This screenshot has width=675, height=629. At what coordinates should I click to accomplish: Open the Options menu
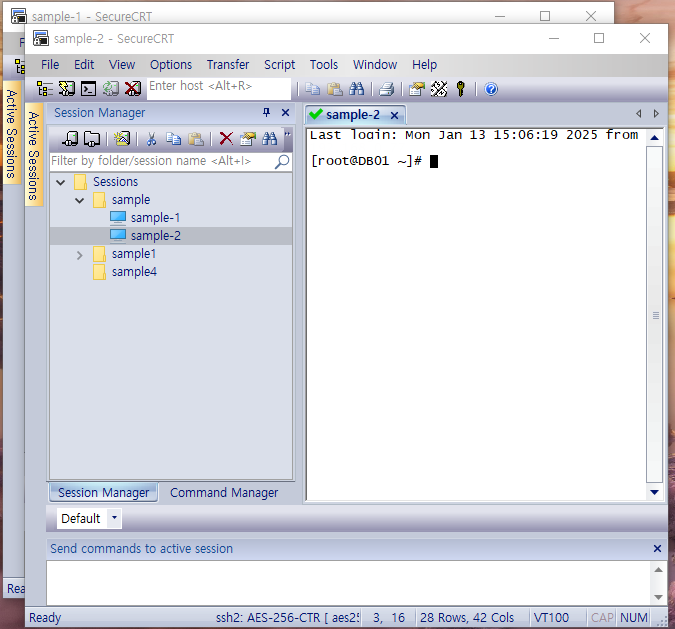[x=171, y=65]
